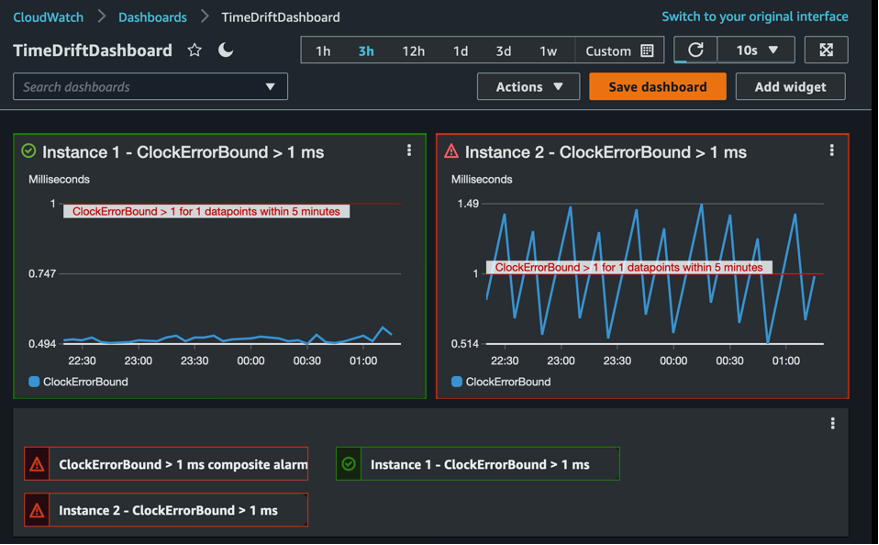Open Instance 2 widget options menu
The image size is (879, 545).
click(832, 151)
